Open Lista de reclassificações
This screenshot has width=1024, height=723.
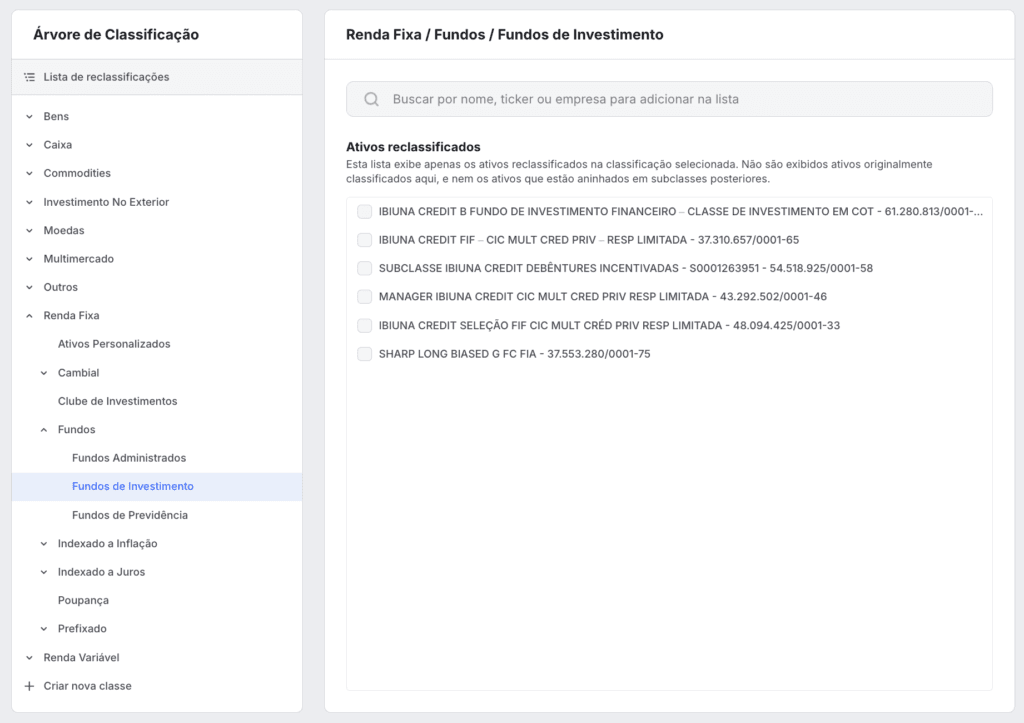pos(106,77)
